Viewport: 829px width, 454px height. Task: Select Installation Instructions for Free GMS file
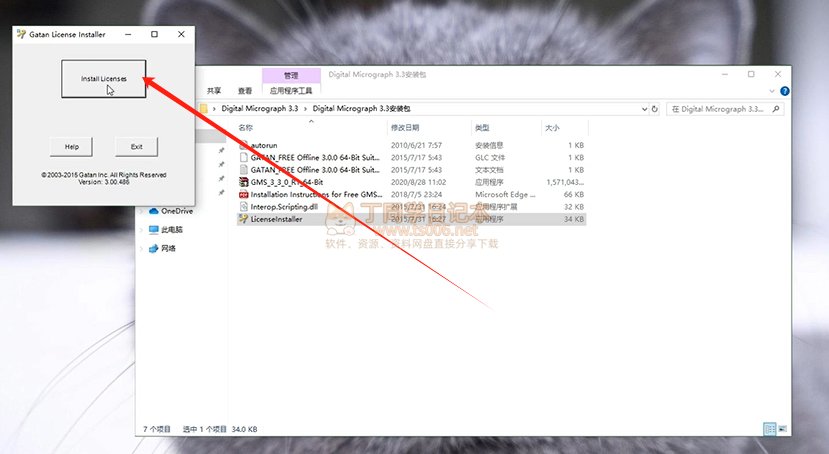point(316,194)
